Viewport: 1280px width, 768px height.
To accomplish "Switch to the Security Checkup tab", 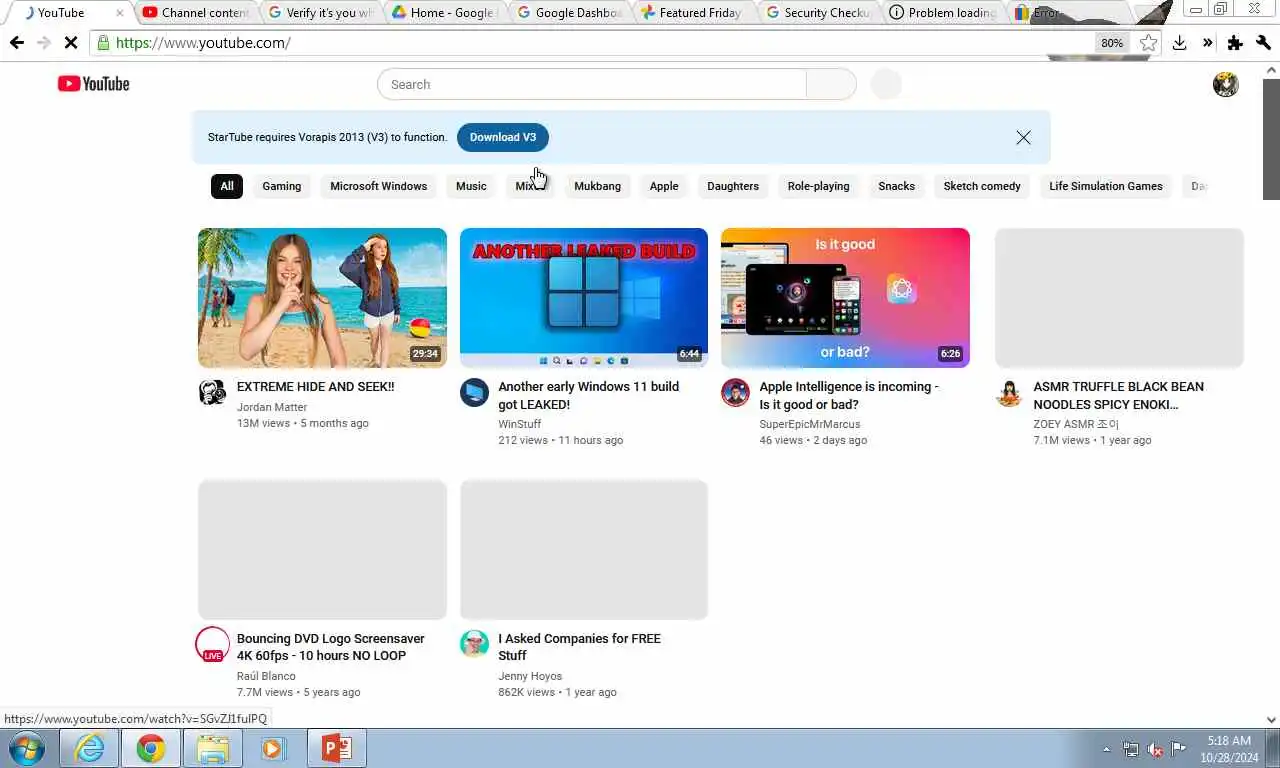I will pos(819,13).
